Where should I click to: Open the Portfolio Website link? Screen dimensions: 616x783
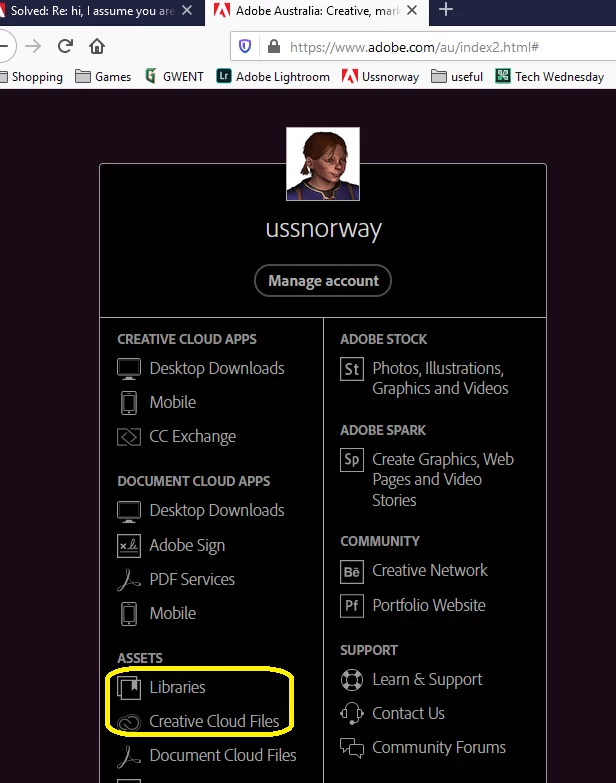(429, 605)
